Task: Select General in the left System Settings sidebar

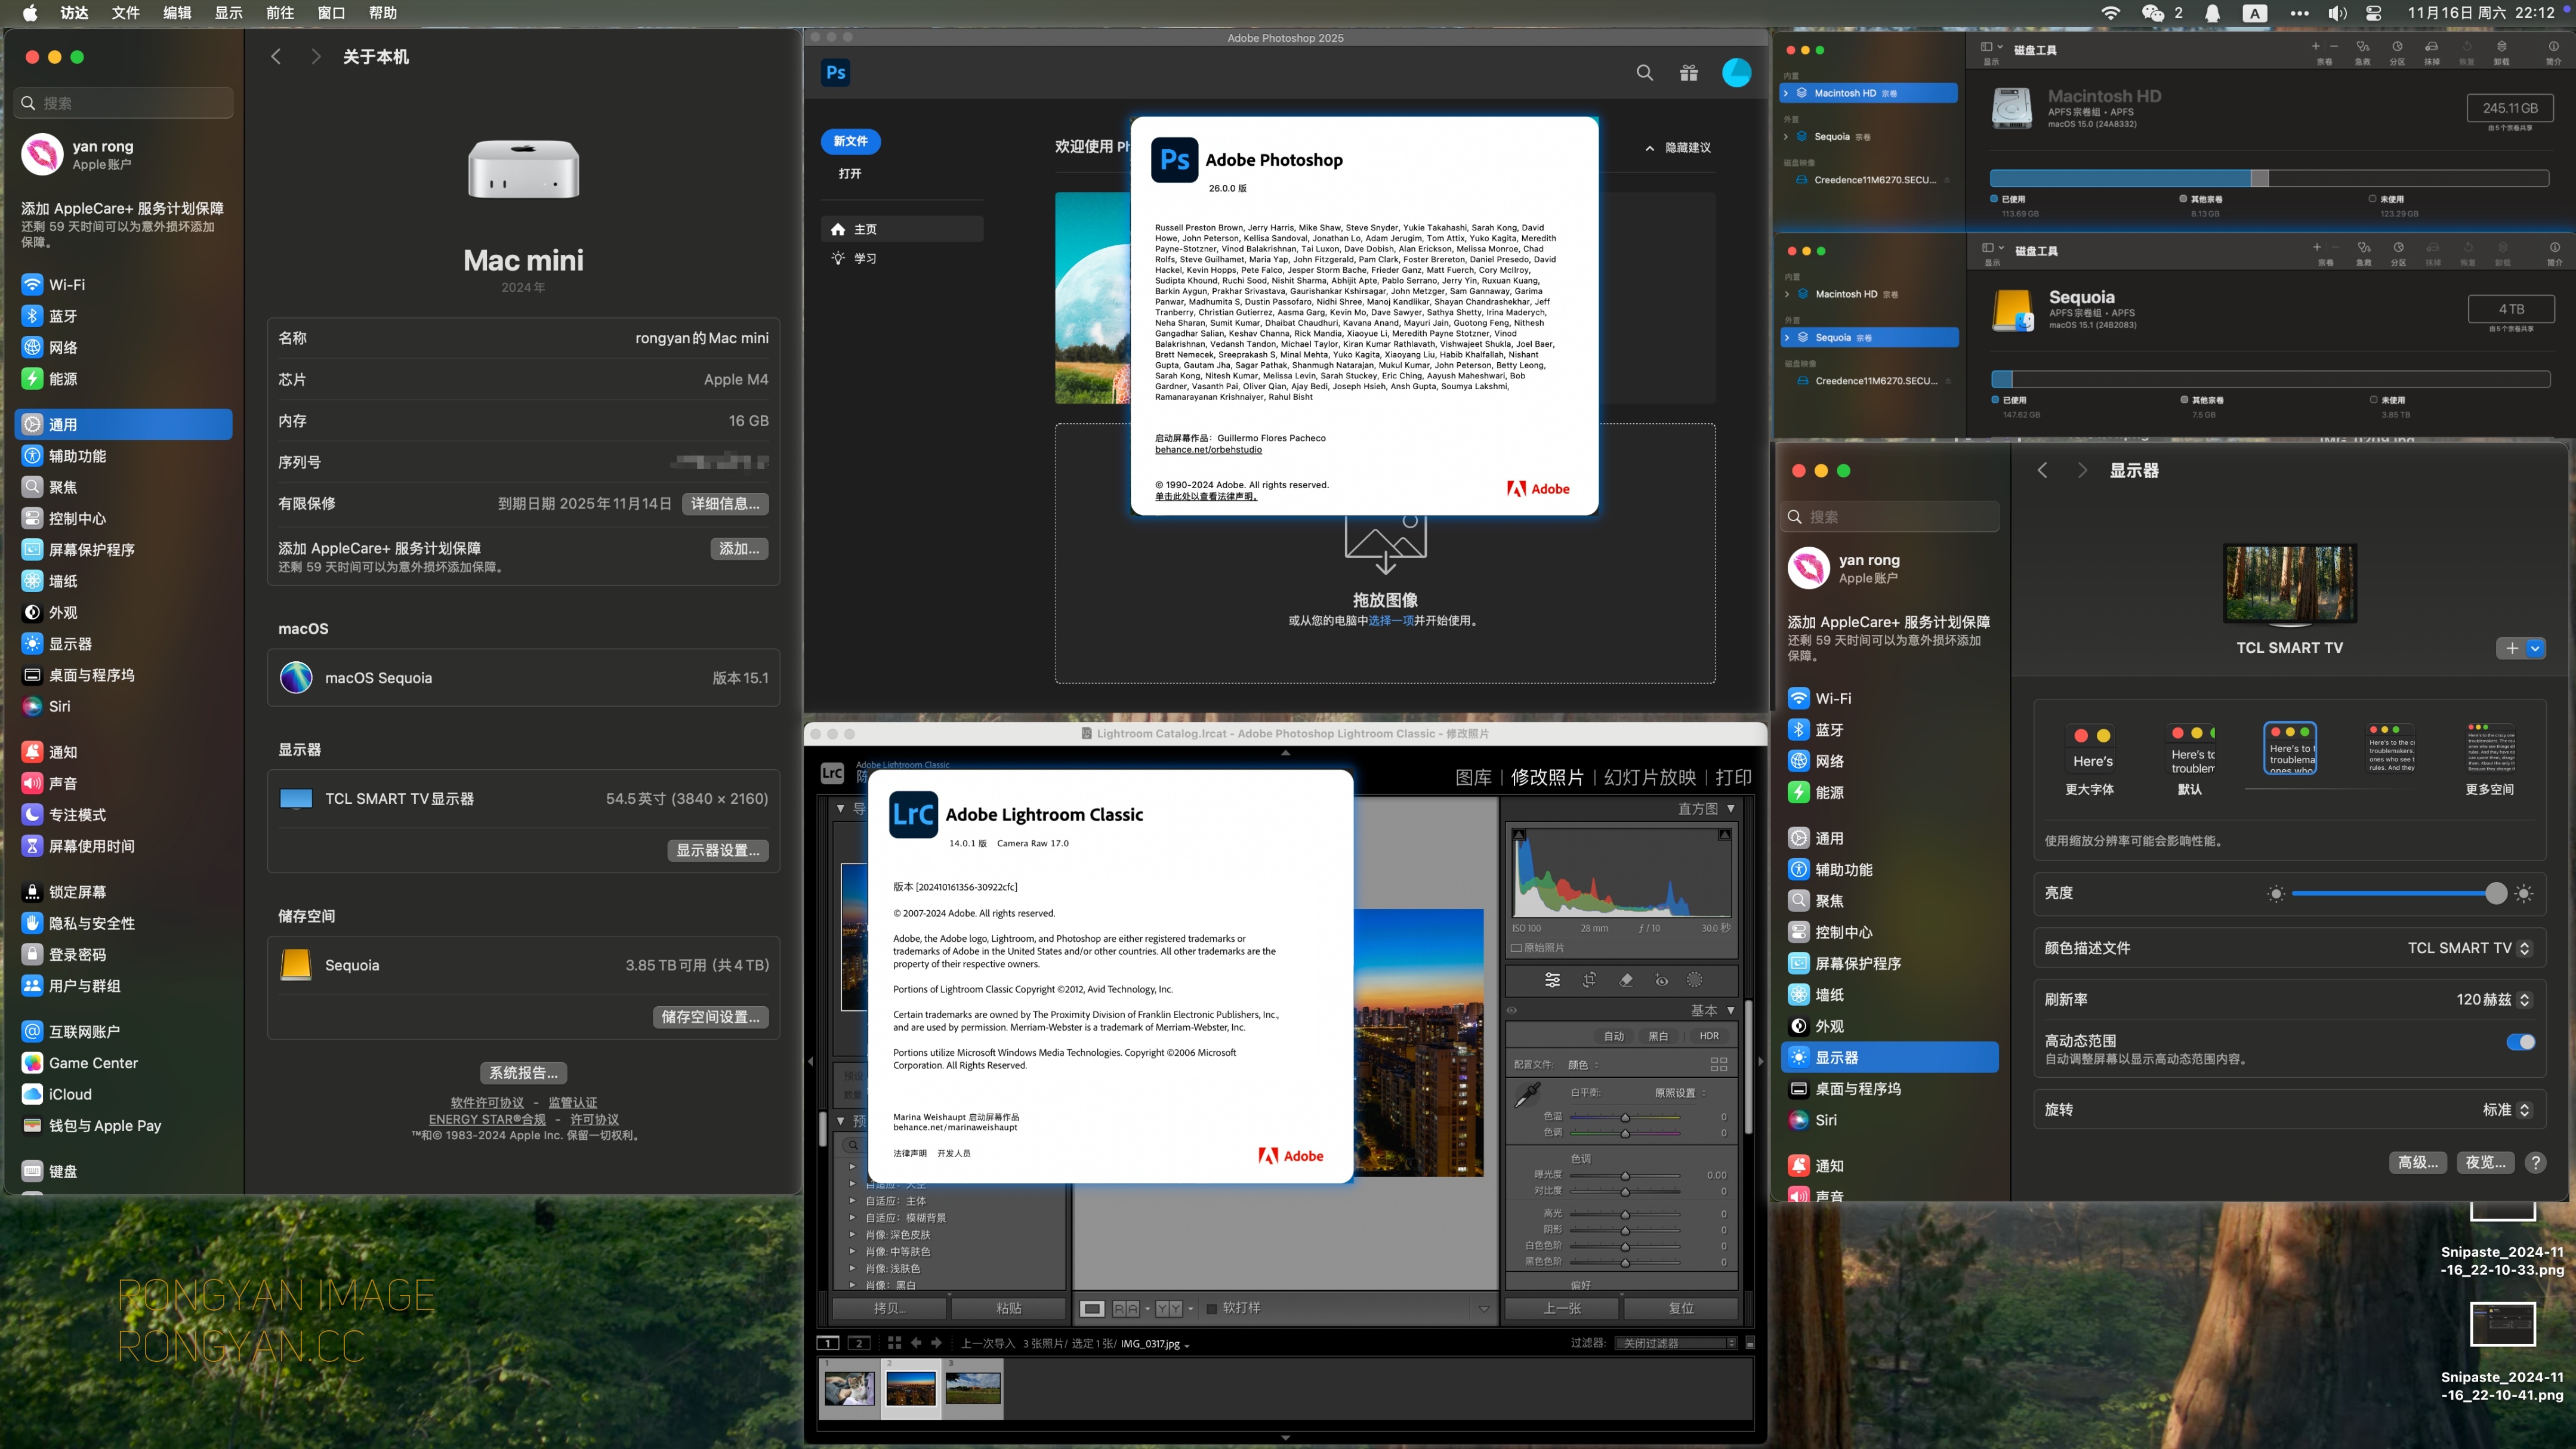Action: tap(124, 424)
